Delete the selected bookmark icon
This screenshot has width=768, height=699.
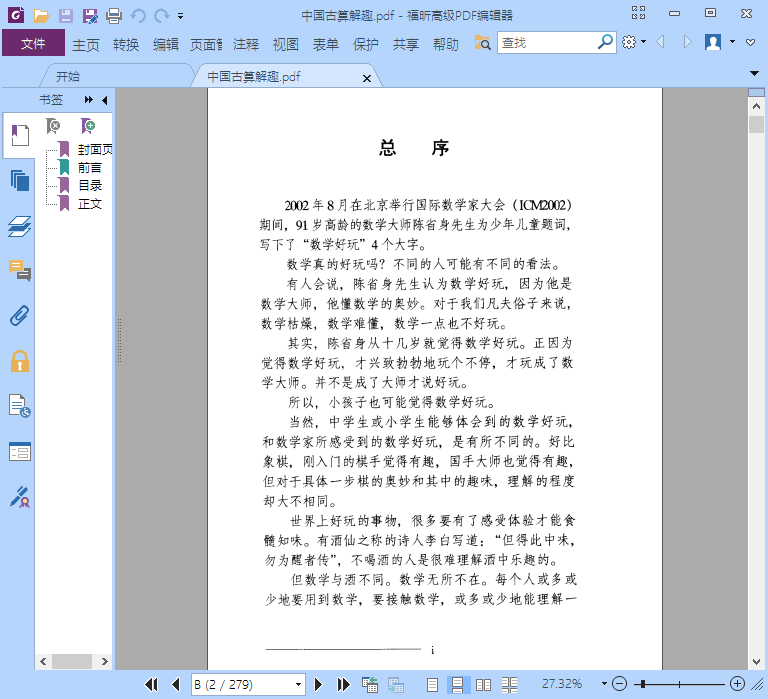coord(53,126)
